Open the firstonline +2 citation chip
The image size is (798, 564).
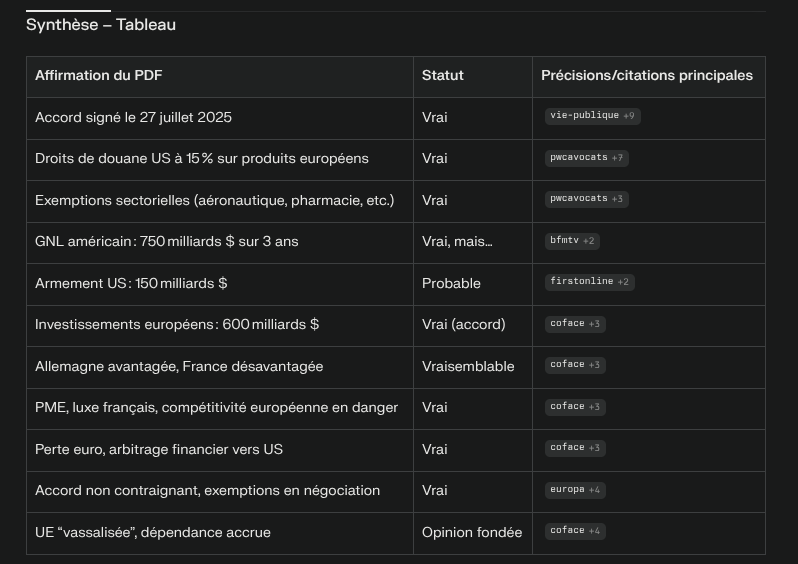pos(590,282)
